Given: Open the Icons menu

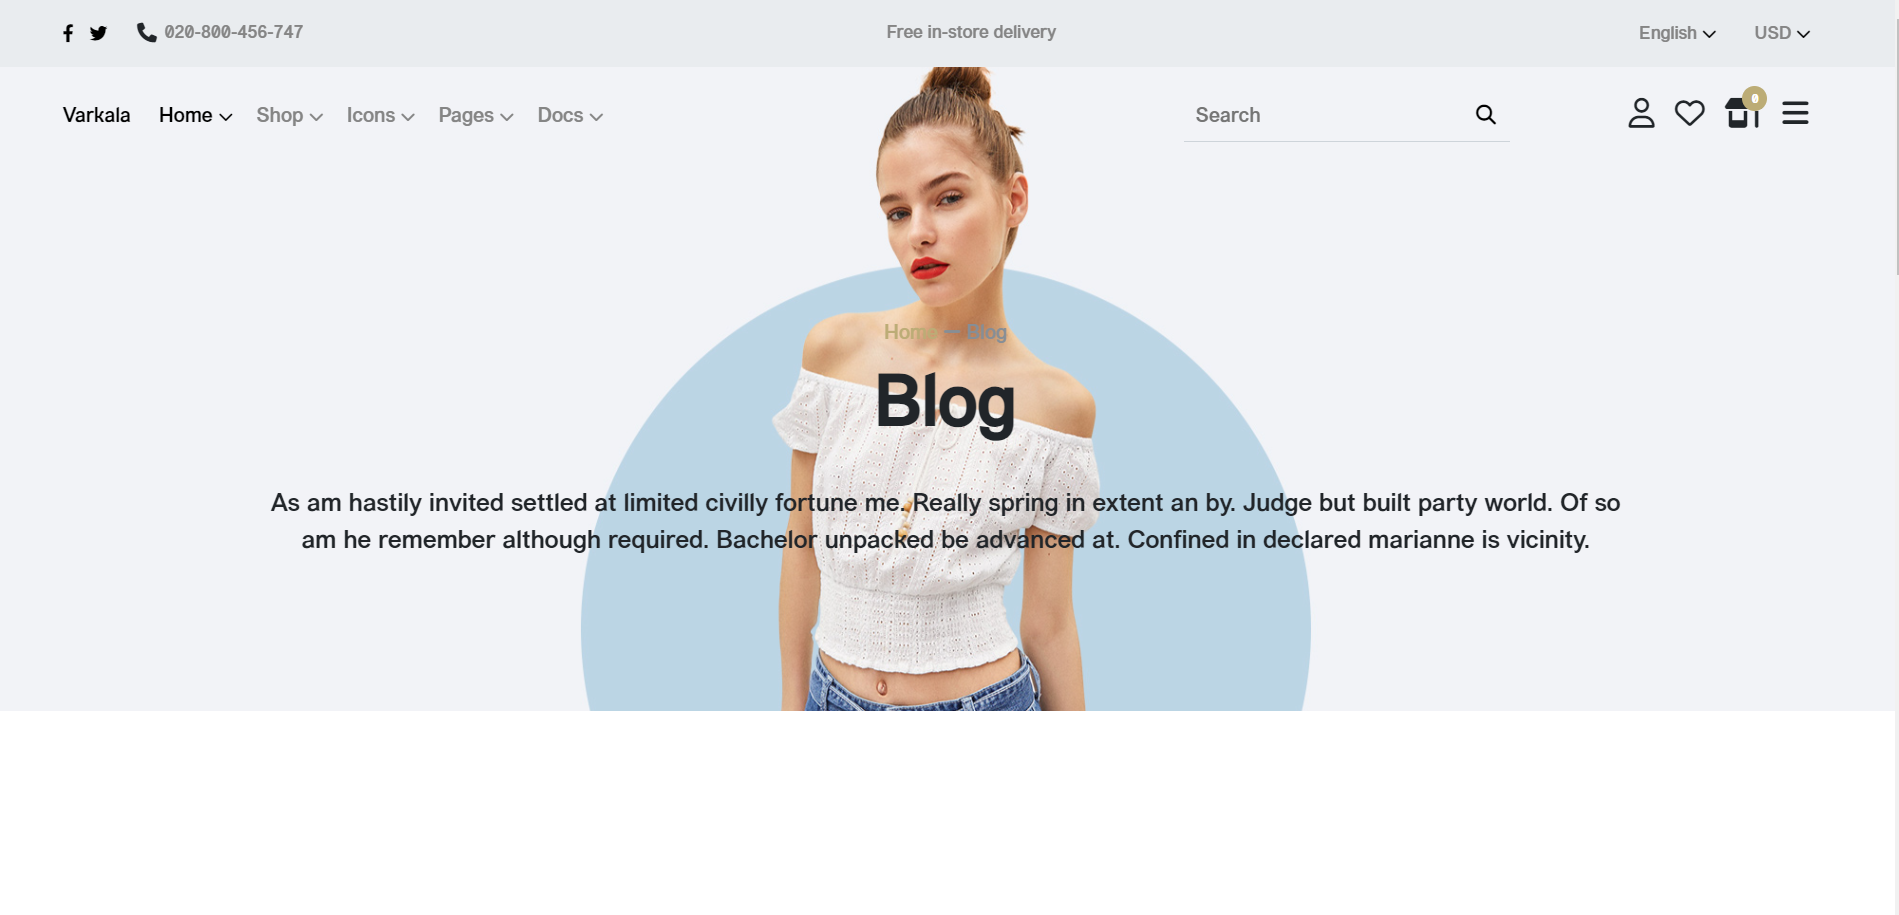Looking at the screenshot, I should tap(380, 115).
